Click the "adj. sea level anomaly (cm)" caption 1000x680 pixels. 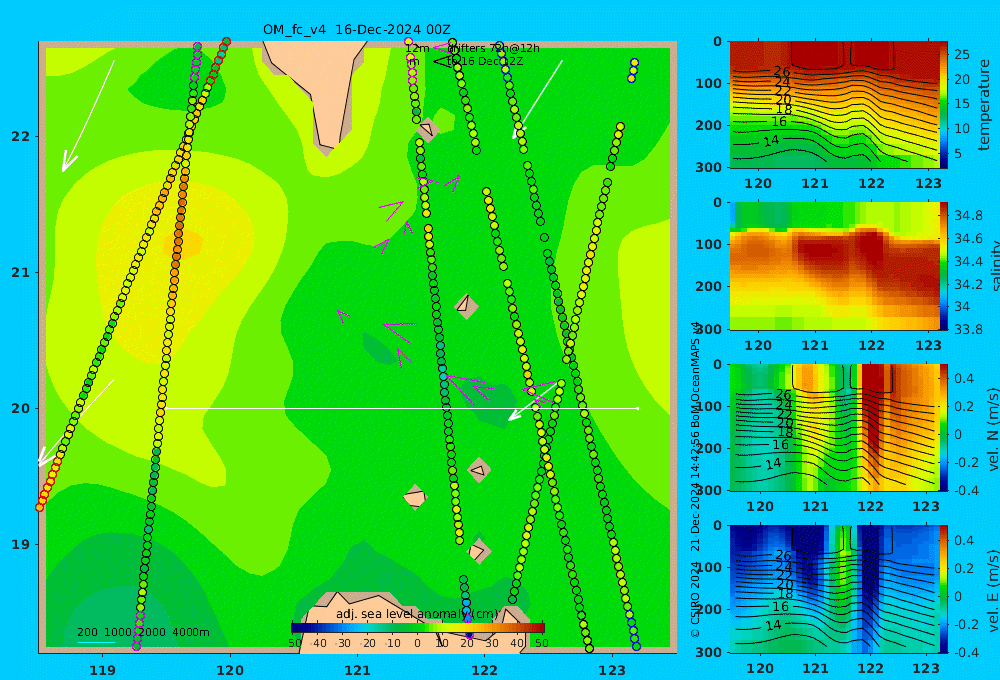pos(417,614)
